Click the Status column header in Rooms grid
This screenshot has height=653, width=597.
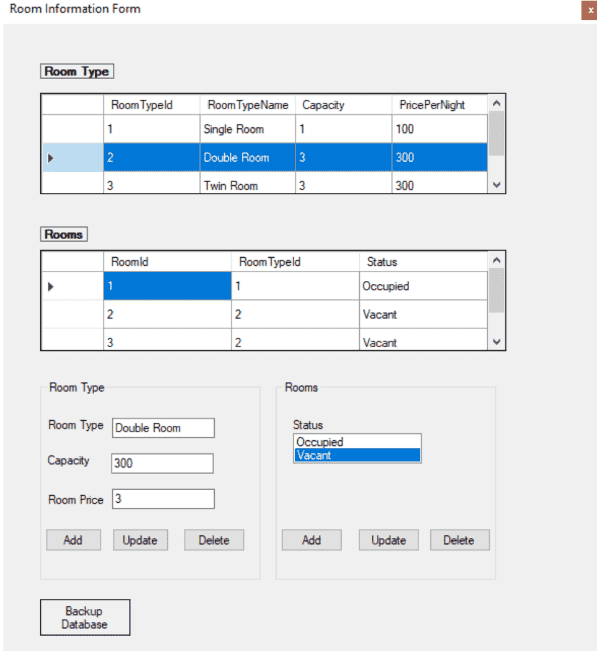tap(423, 262)
